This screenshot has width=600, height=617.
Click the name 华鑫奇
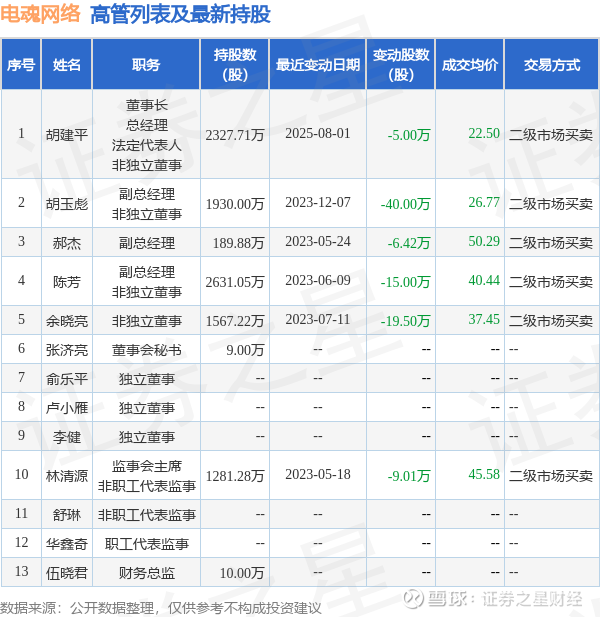pos(67,544)
